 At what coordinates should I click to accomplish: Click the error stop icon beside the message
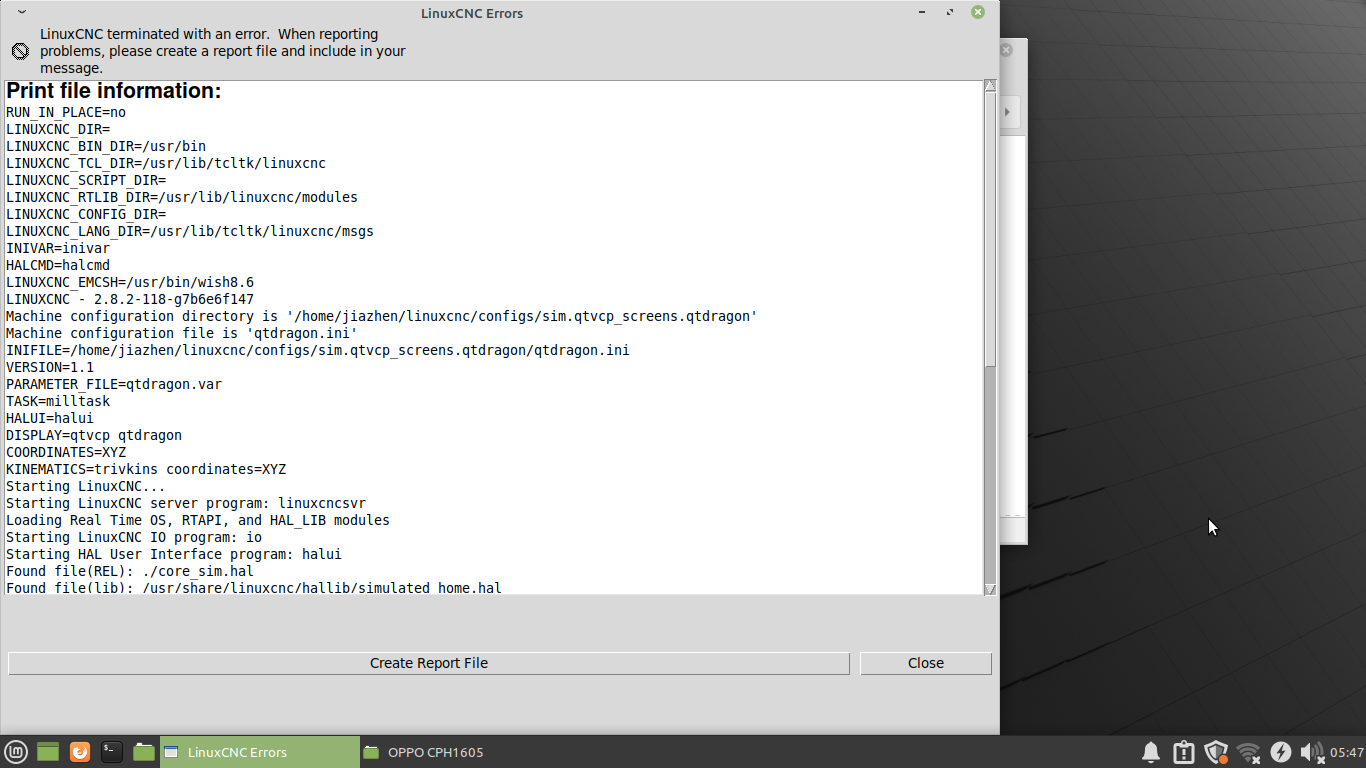[20, 51]
